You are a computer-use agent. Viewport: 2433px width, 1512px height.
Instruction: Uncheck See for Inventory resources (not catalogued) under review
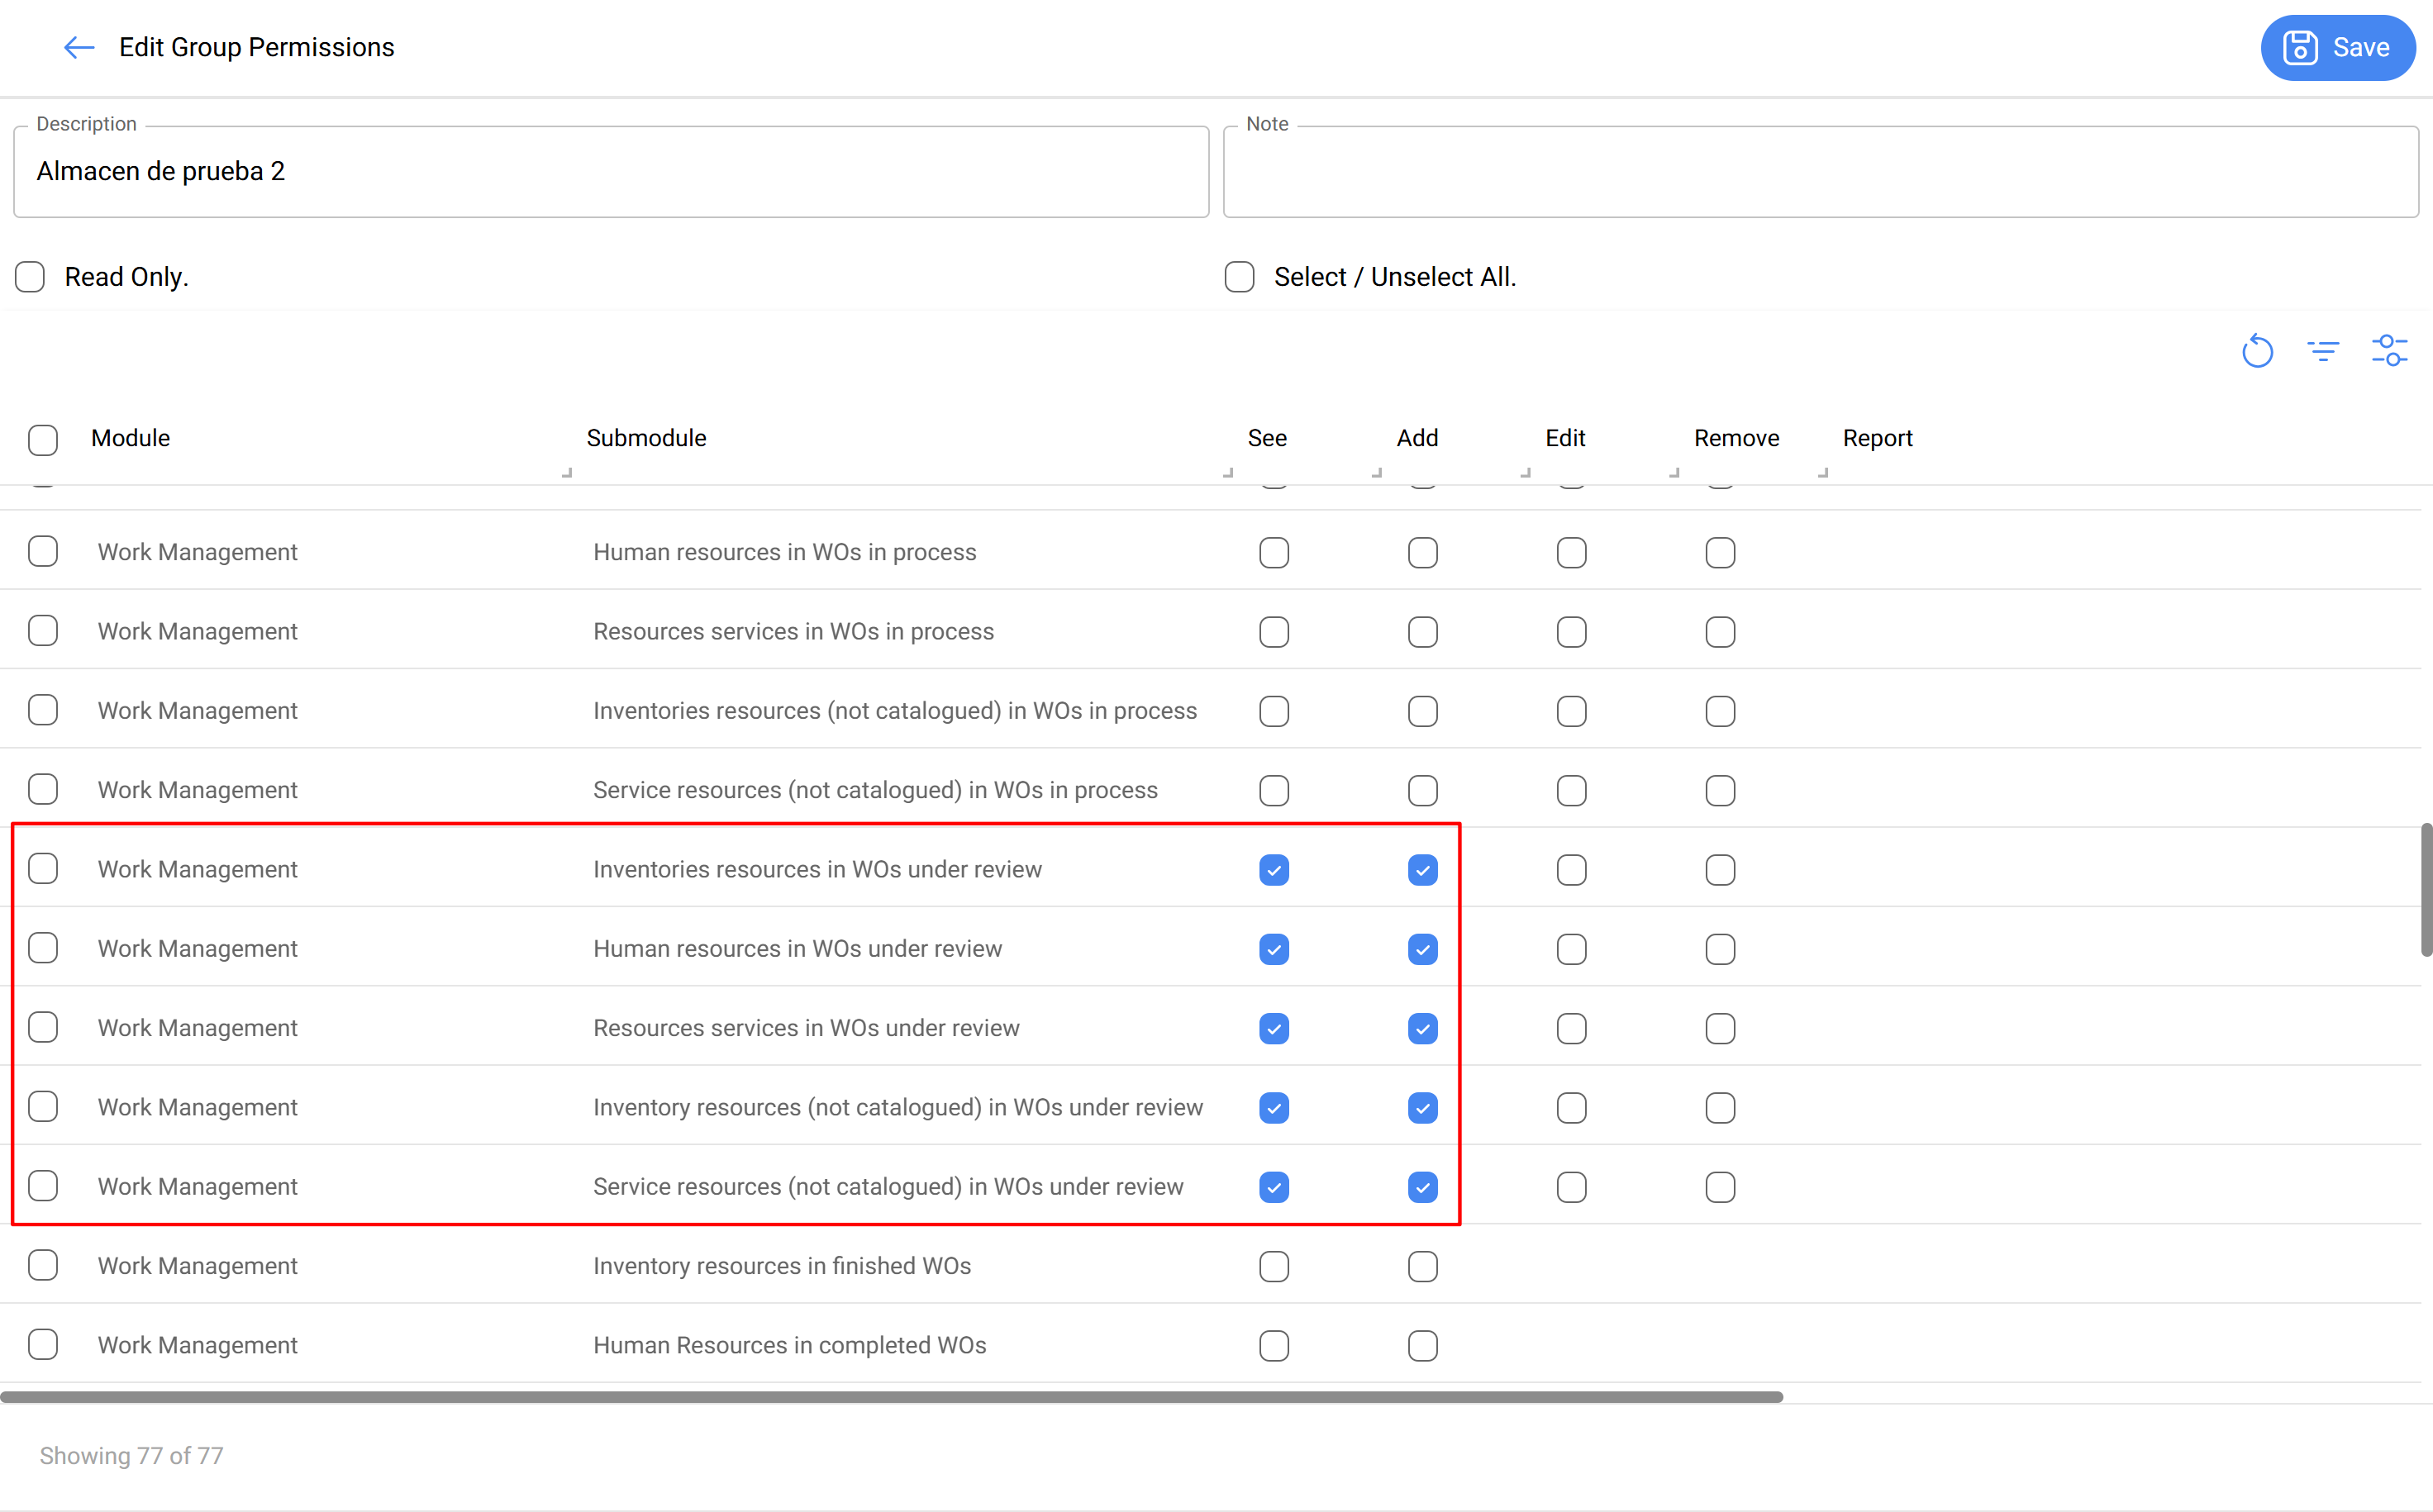[x=1274, y=1108]
